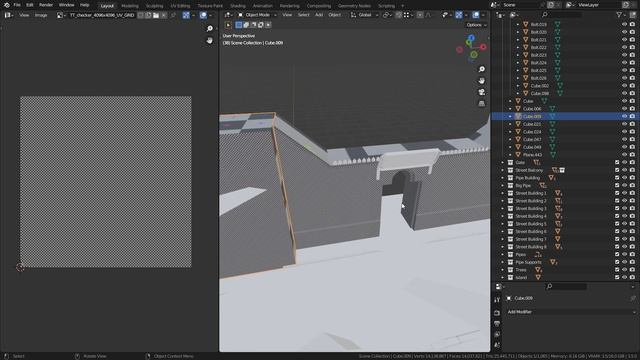Expand the Street Balcony collection
This screenshot has width=640, height=360.
[x=503, y=170]
